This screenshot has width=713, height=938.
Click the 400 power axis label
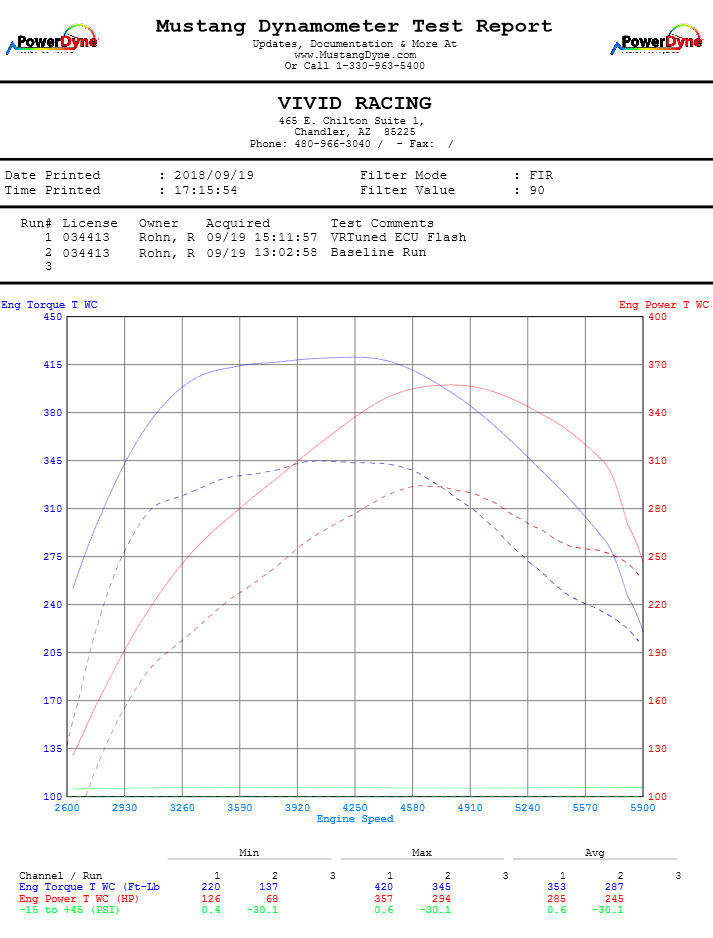coord(657,316)
